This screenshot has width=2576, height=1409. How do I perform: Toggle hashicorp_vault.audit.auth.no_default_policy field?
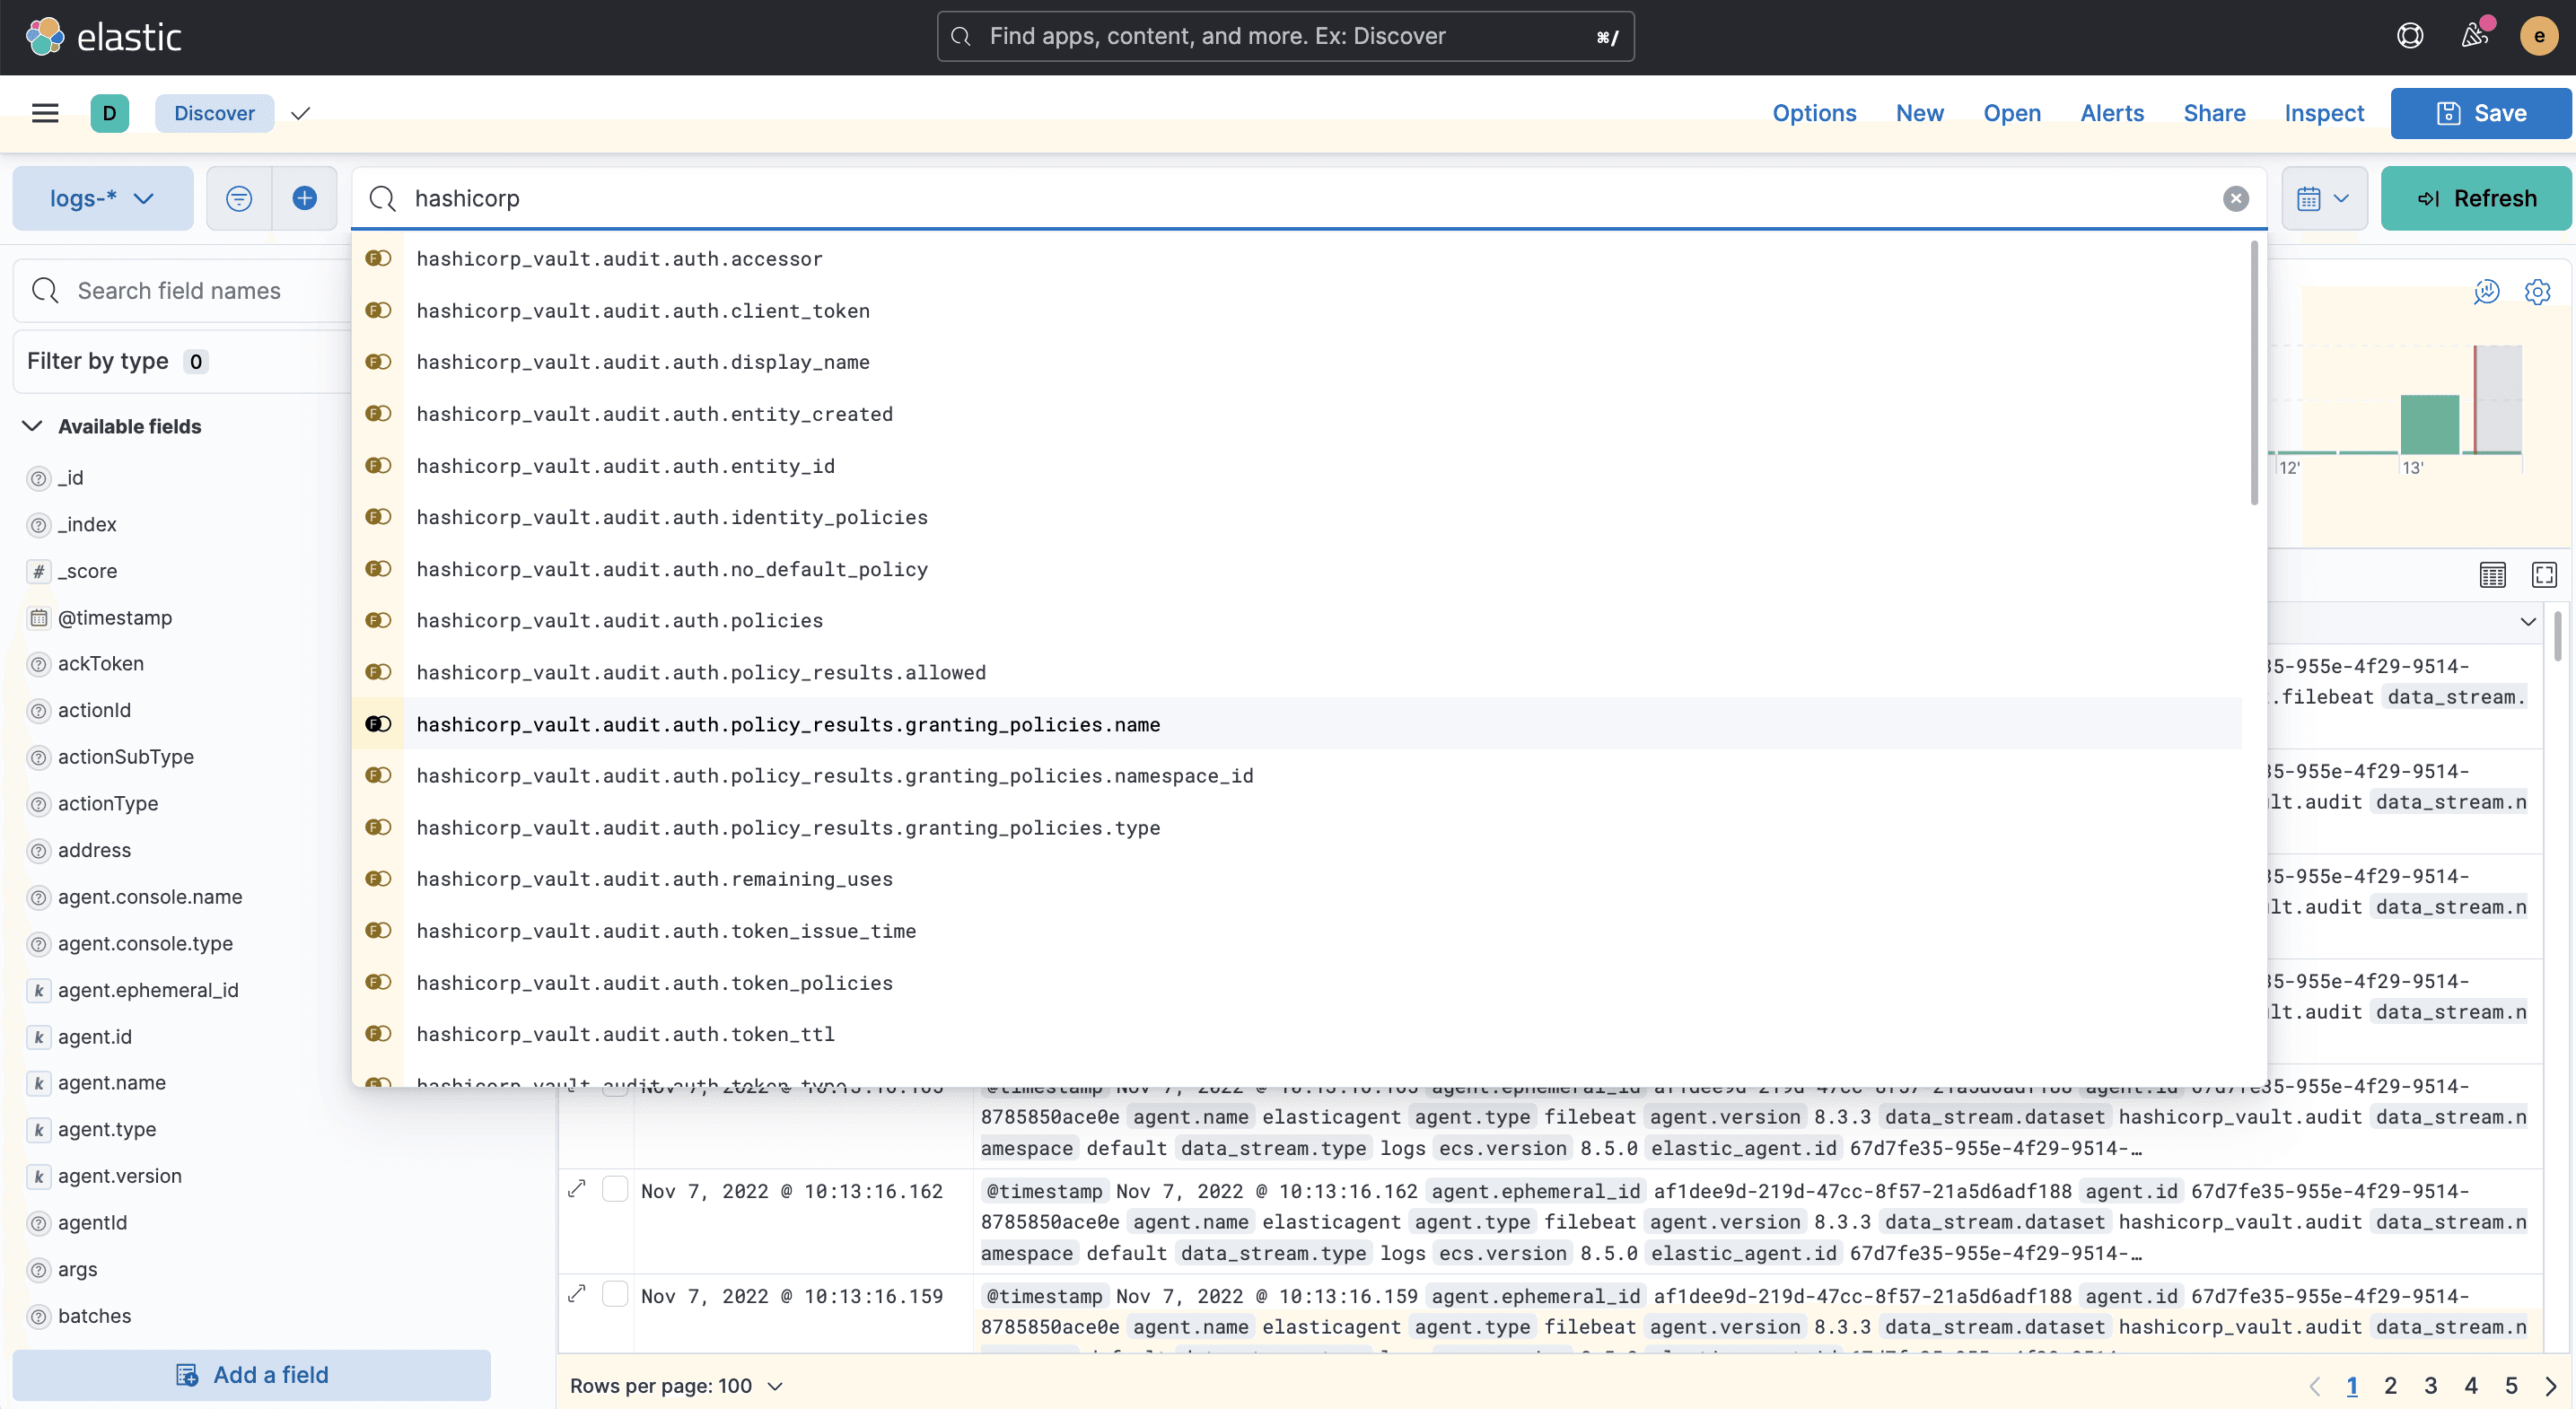[x=378, y=567]
